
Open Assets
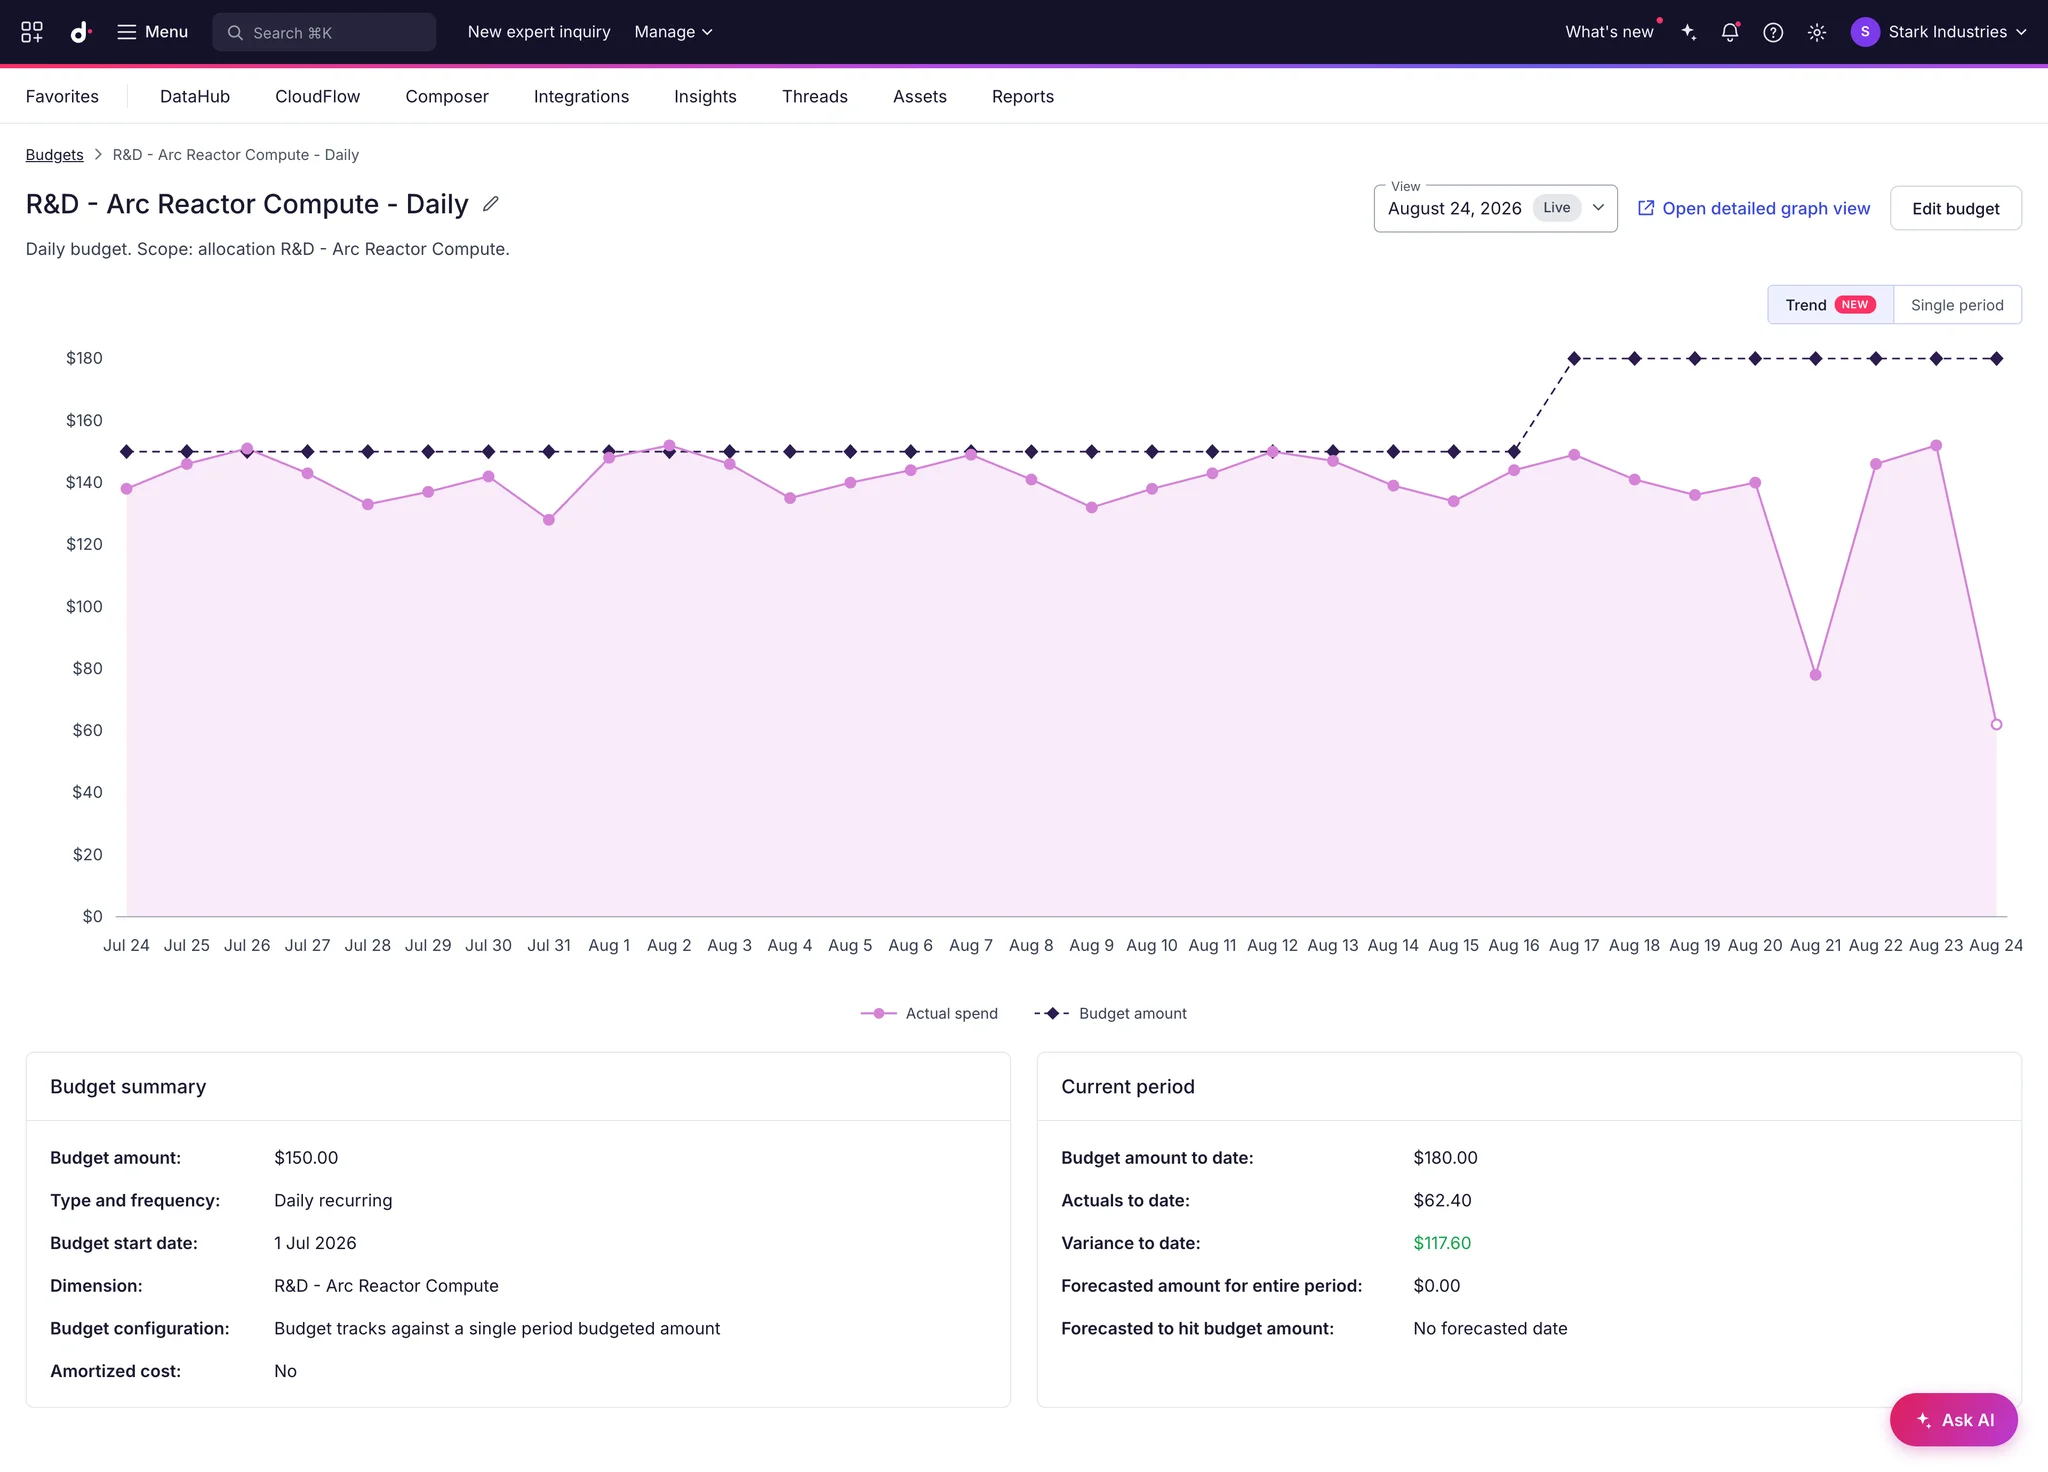[x=920, y=96]
